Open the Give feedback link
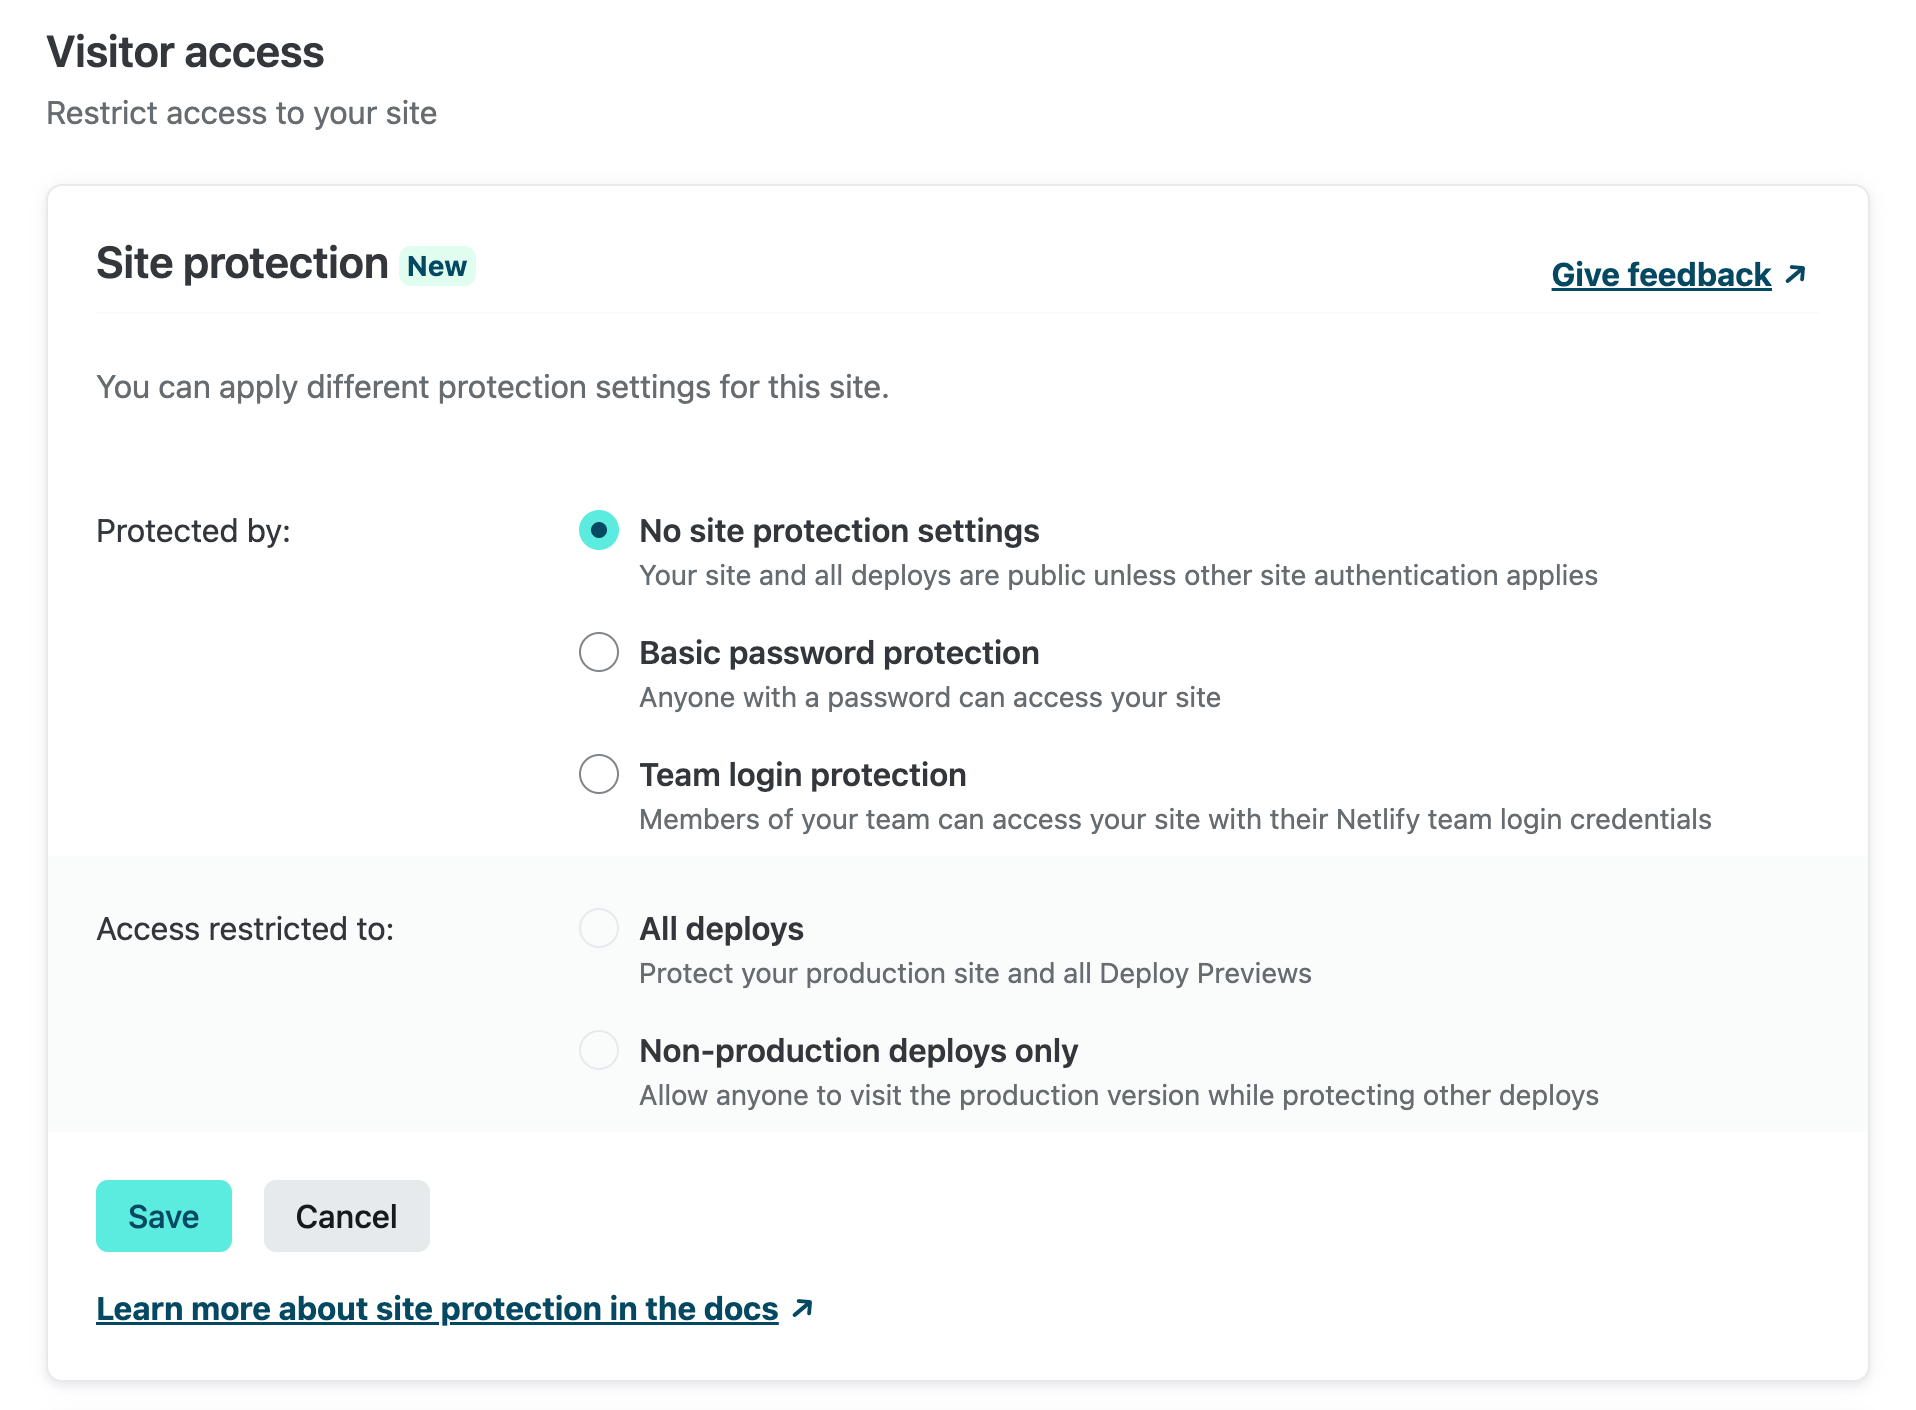Viewport: 1916px width, 1410px height. pyautogui.click(x=1660, y=274)
